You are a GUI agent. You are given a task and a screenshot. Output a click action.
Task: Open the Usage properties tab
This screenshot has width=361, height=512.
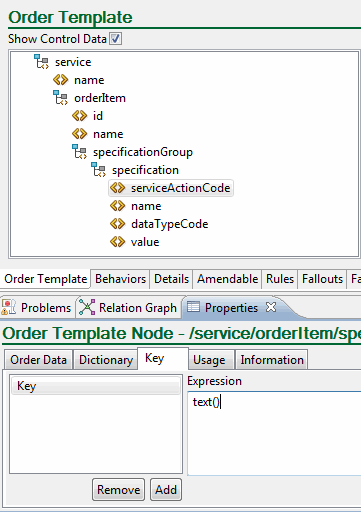pyautogui.click(x=209, y=359)
